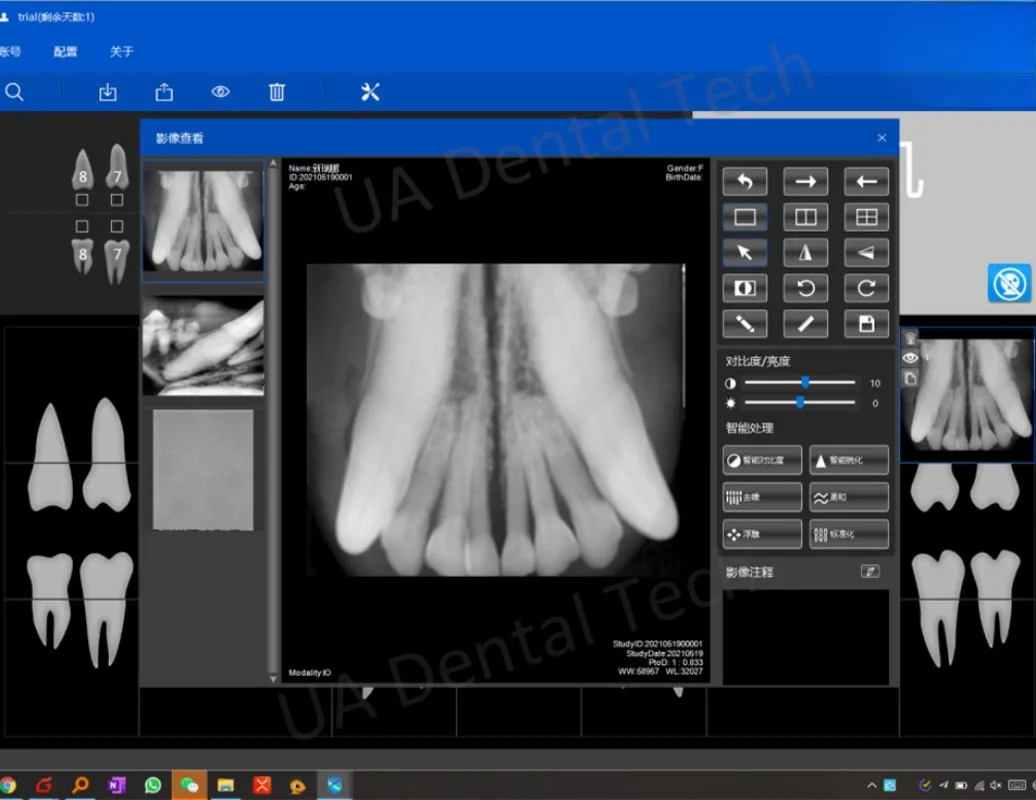
Task: Select the line drawing tool
Action: point(805,324)
